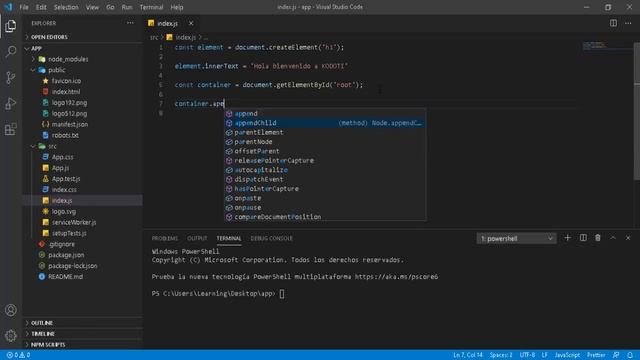Open the Search view in activity bar
Image resolution: width=640 pixels, height=360 pixels.
click(x=11, y=51)
